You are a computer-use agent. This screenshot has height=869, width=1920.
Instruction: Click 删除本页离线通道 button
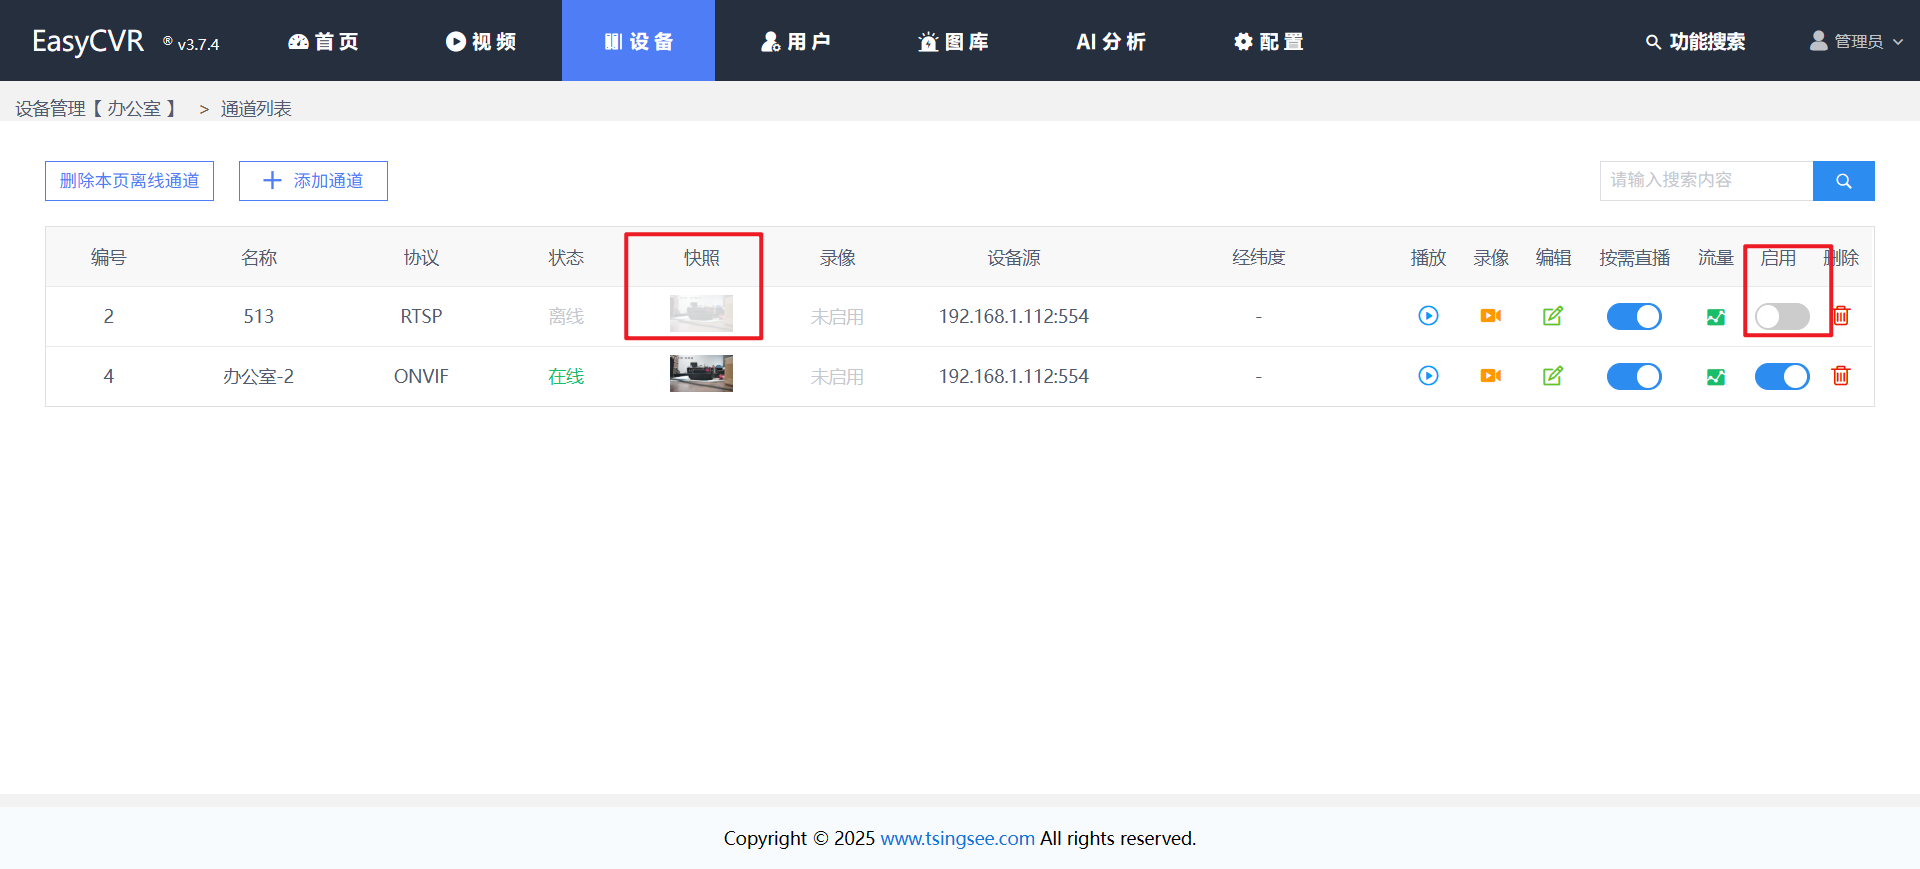pos(129,181)
